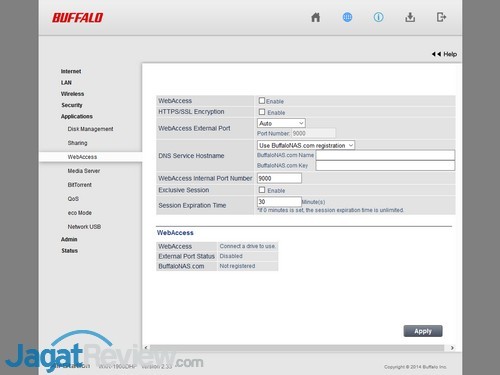The height and width of the screenshot is (375, 500).
Task: Click the blue WebAccess section heading
Action: pos(175,233)
